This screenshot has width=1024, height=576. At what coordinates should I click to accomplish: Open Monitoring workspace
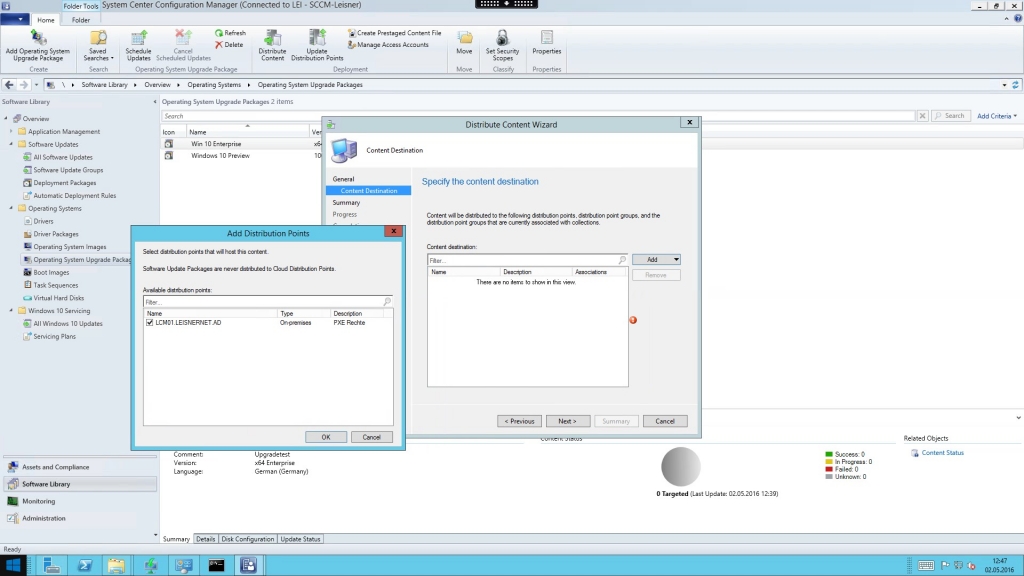80,502
